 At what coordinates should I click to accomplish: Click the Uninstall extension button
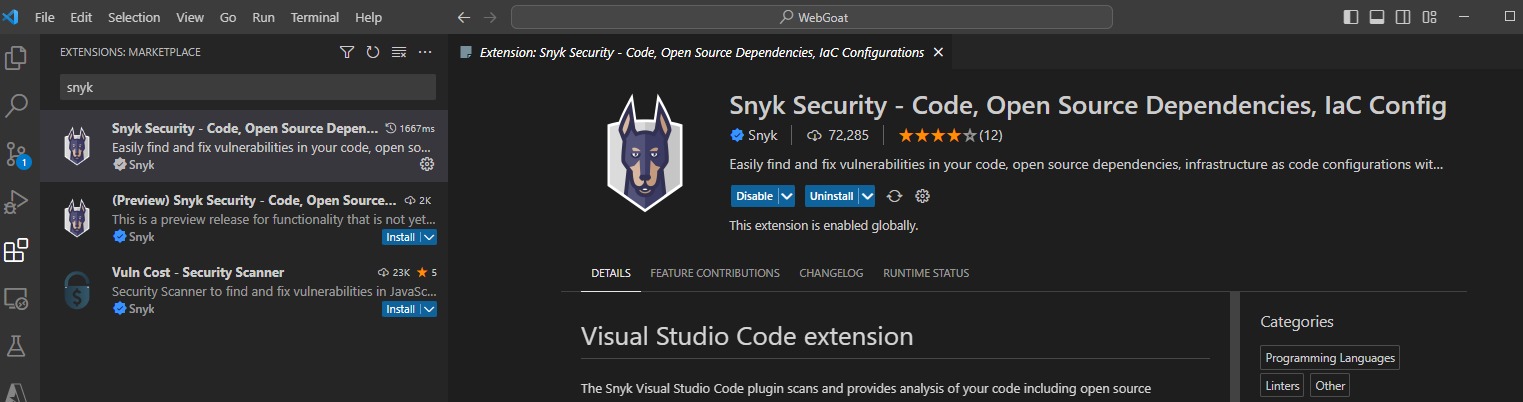(x=831, y=196)
